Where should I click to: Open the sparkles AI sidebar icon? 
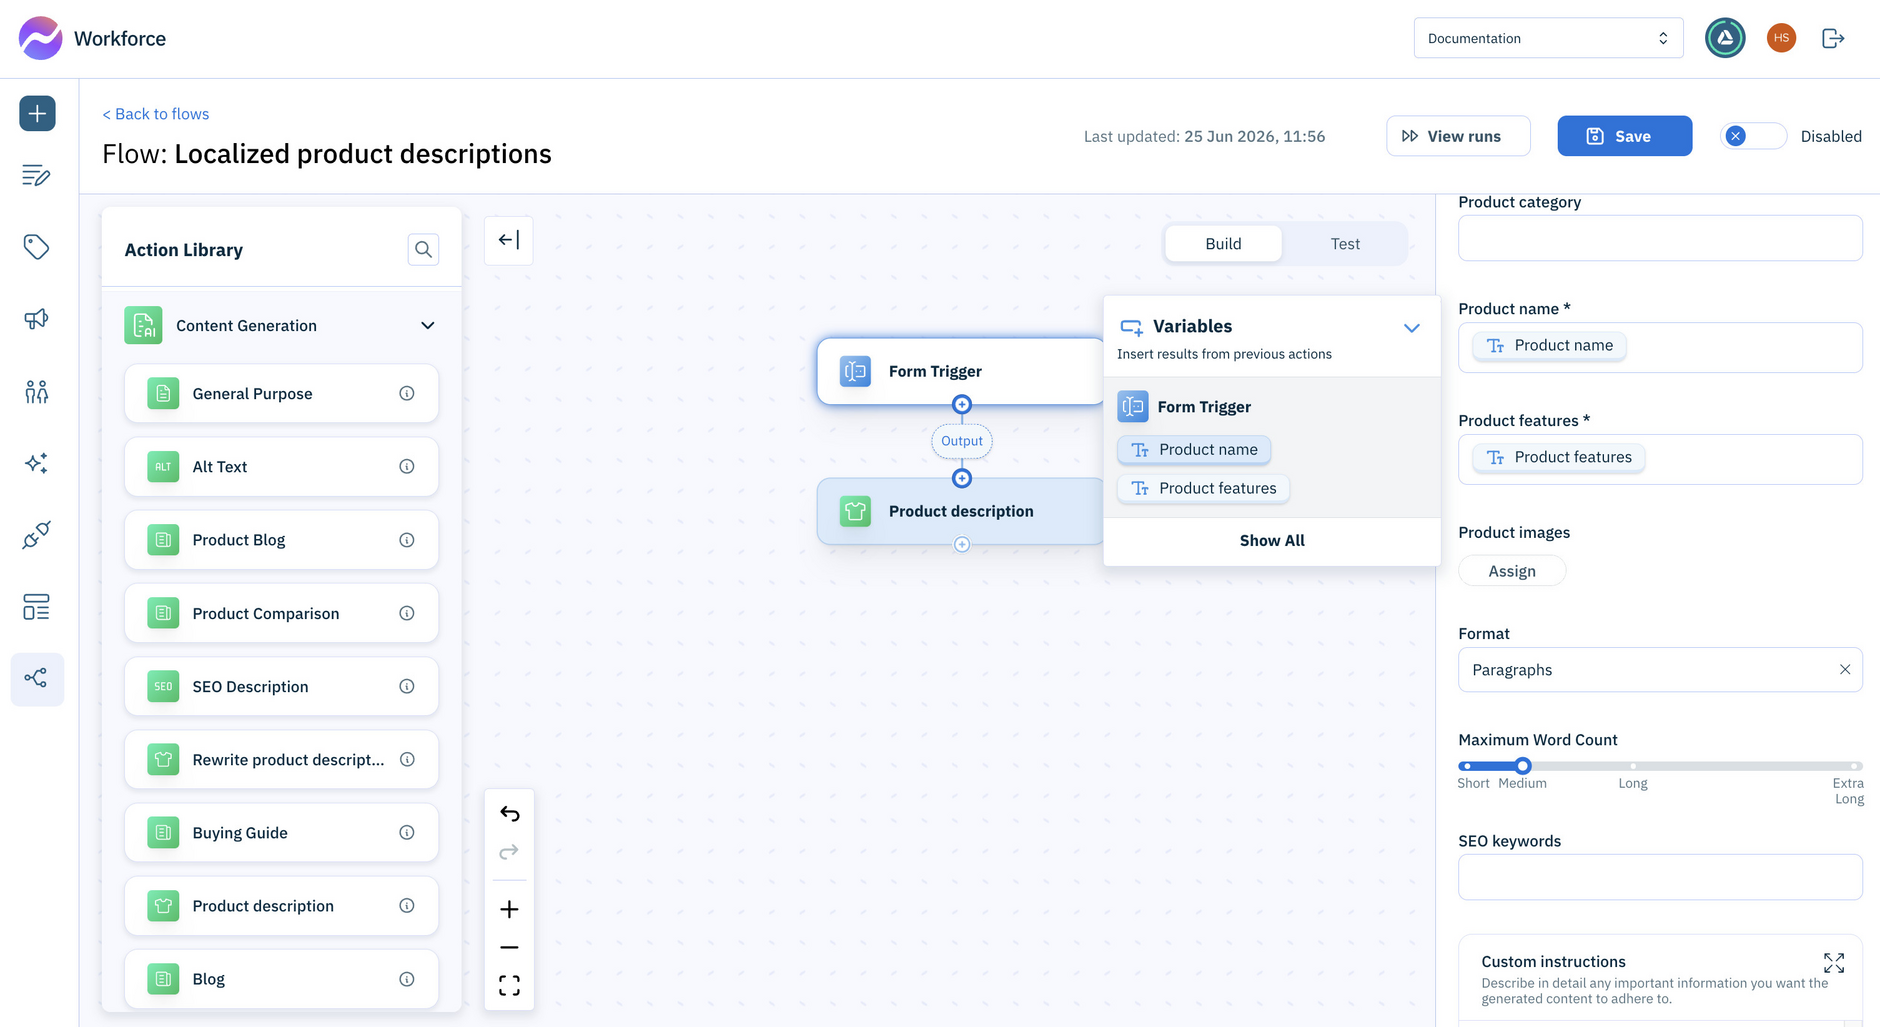pyautogui.click(x=36, y=463)
